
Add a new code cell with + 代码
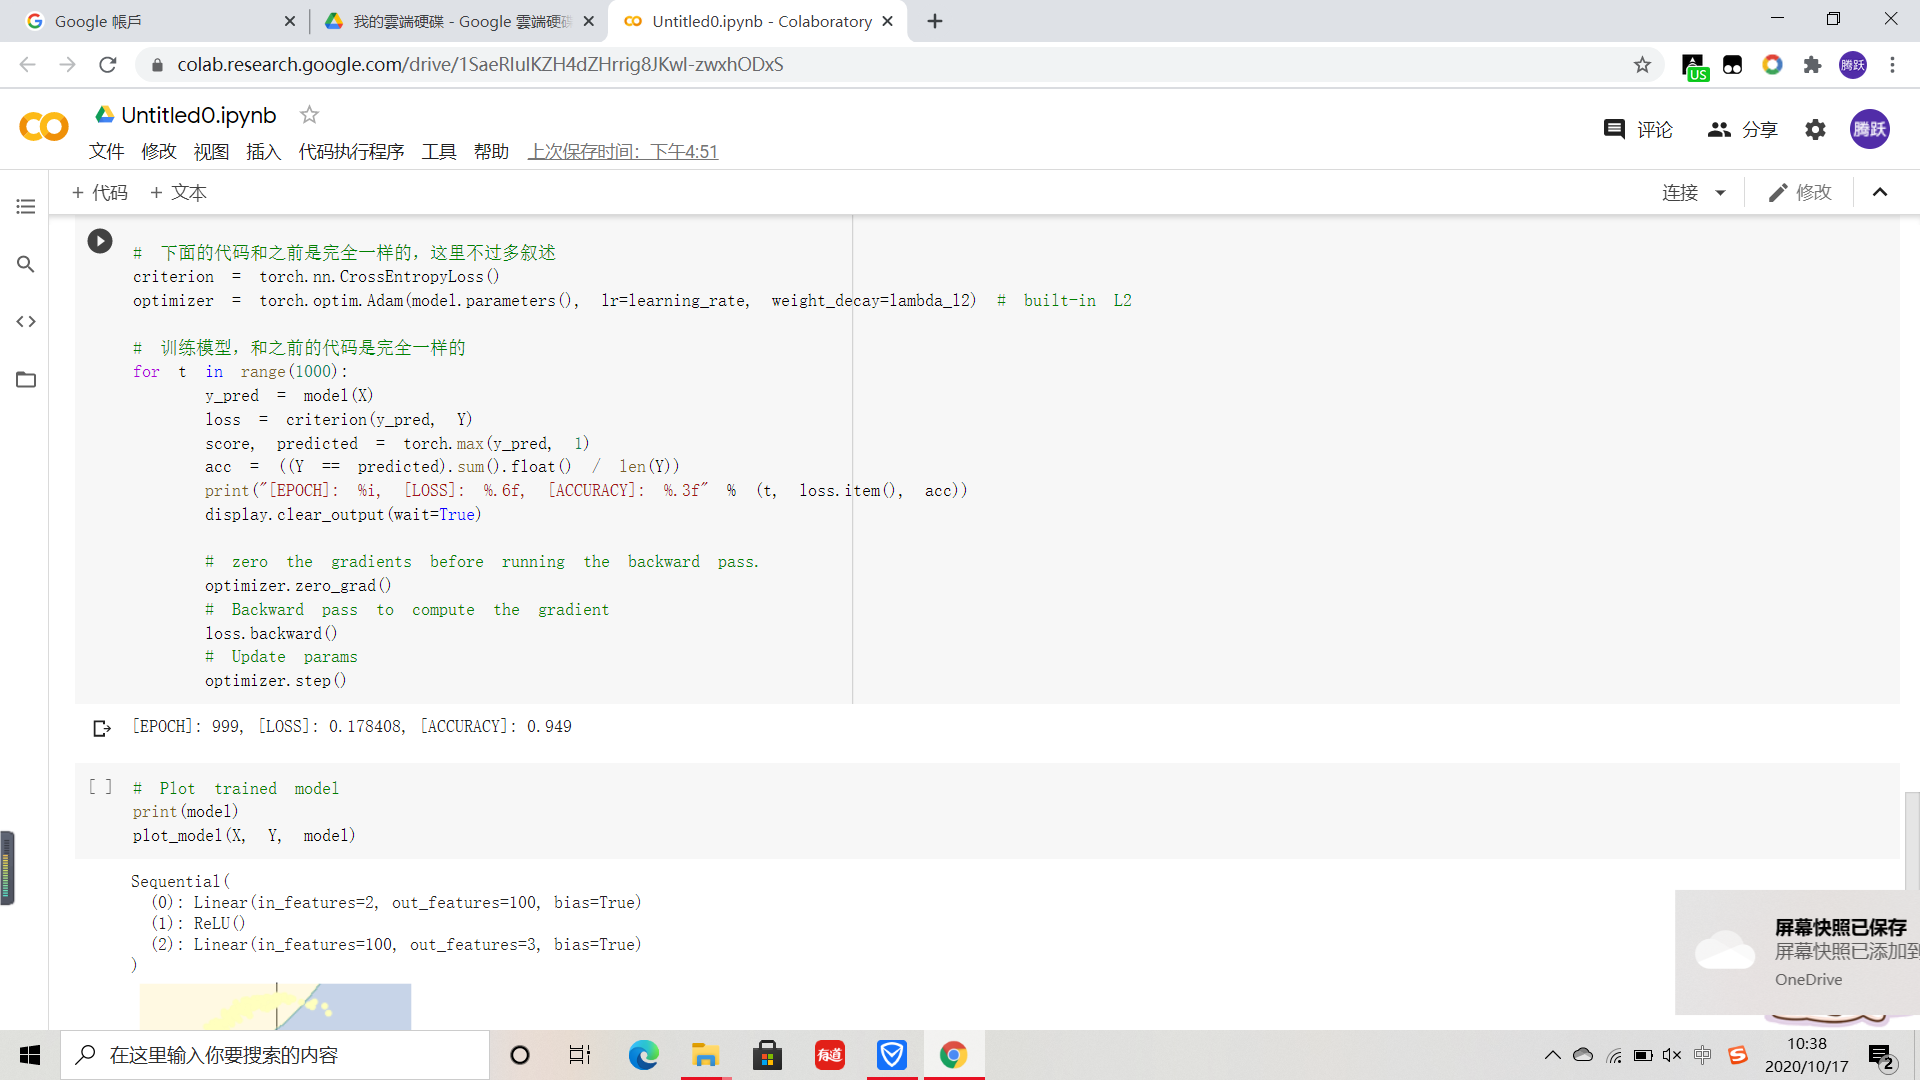[100, 192]
